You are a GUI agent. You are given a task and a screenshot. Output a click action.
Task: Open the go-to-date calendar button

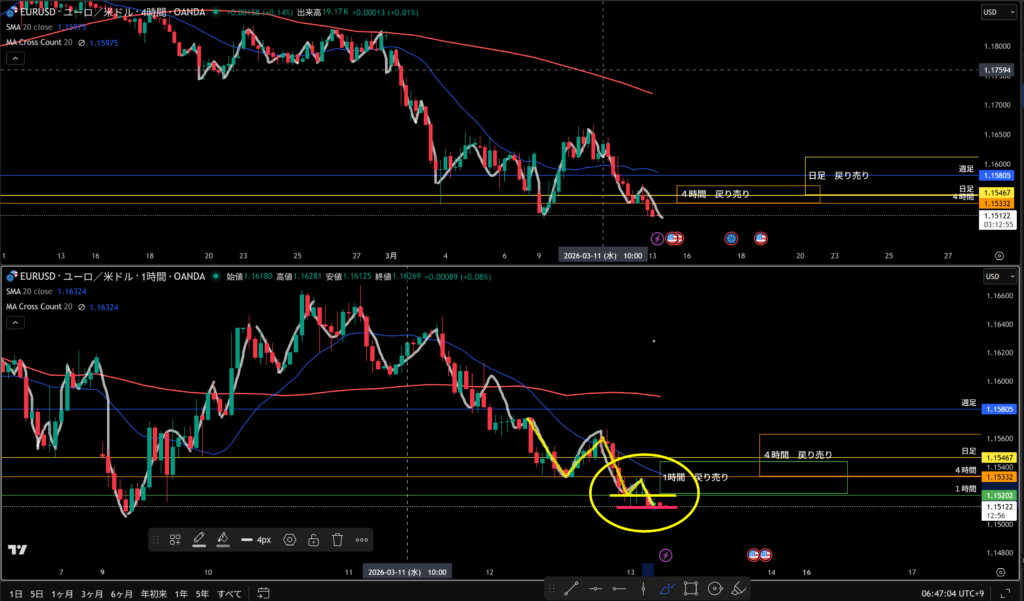[263, 593]
